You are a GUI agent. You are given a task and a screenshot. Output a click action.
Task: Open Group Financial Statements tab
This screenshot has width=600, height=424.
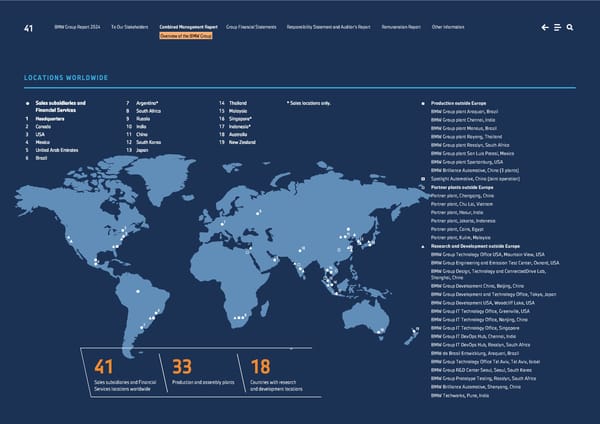pyautogui.click(x=251, y=27)
